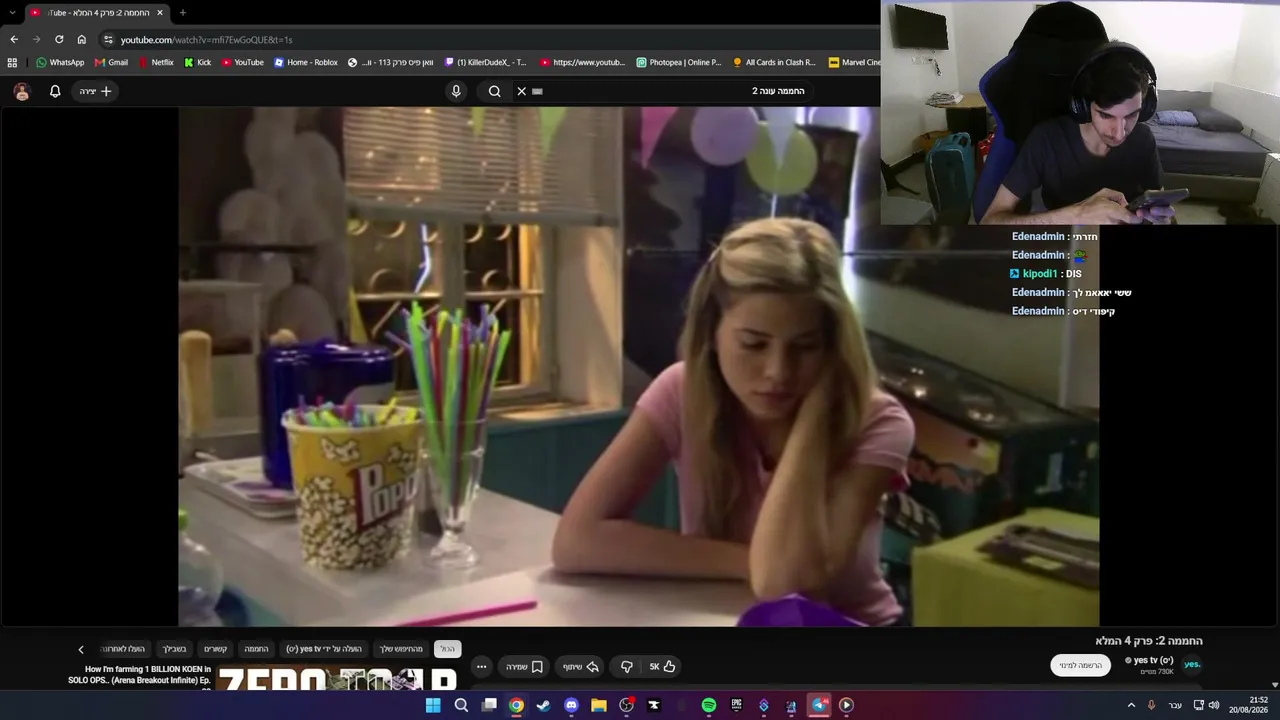The image size is (1280, 720).
Task: Select the 'החממה' filter chip
Action: click(257, 649)
